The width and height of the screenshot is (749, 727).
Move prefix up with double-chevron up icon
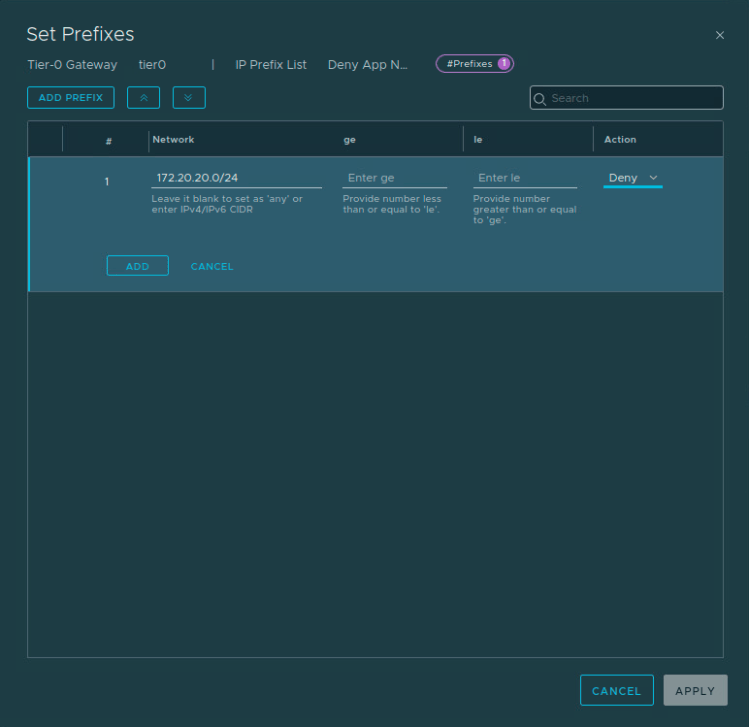[143, 97]
